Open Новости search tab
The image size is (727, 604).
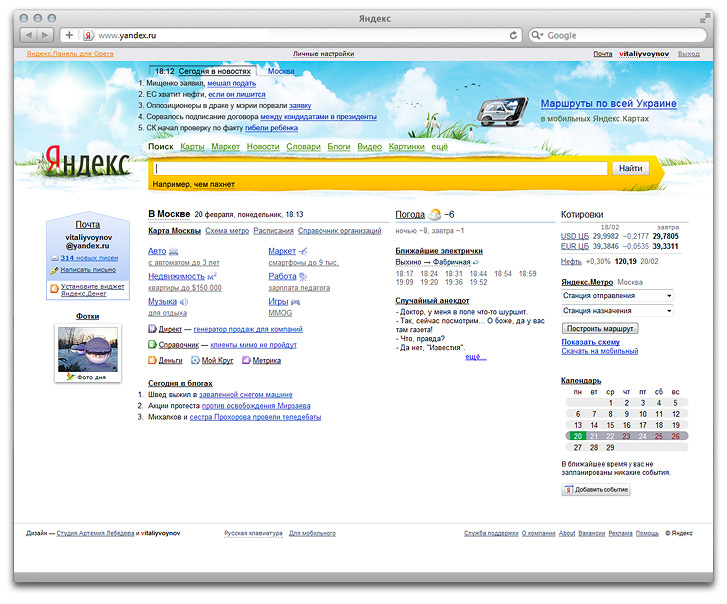pyautogui.click(x=263, y=147)
